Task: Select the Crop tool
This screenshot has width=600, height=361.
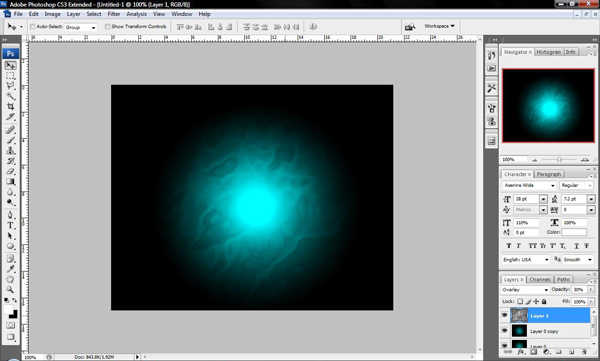Action: tap(10, 106)
